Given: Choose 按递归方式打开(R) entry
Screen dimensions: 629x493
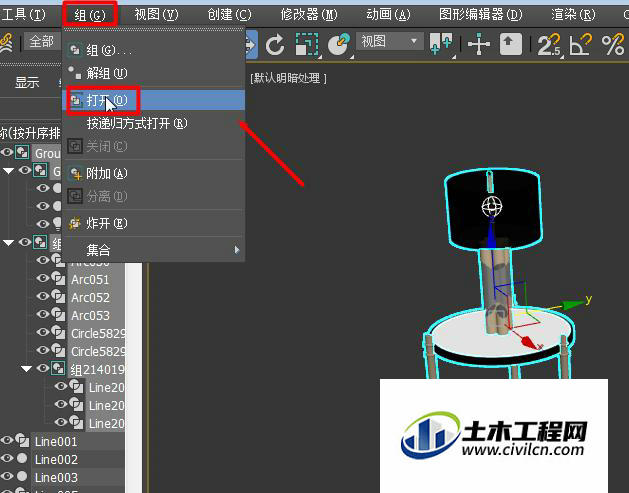Looking at the screenshot, I should 154,124.
